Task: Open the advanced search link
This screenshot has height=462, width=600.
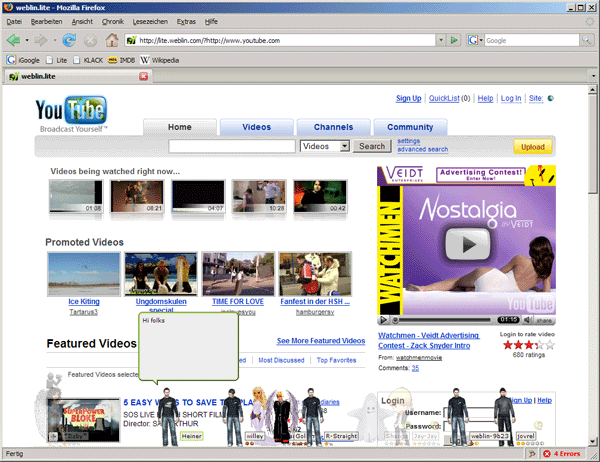Action: pyautogui.click(x=422, y=149)
